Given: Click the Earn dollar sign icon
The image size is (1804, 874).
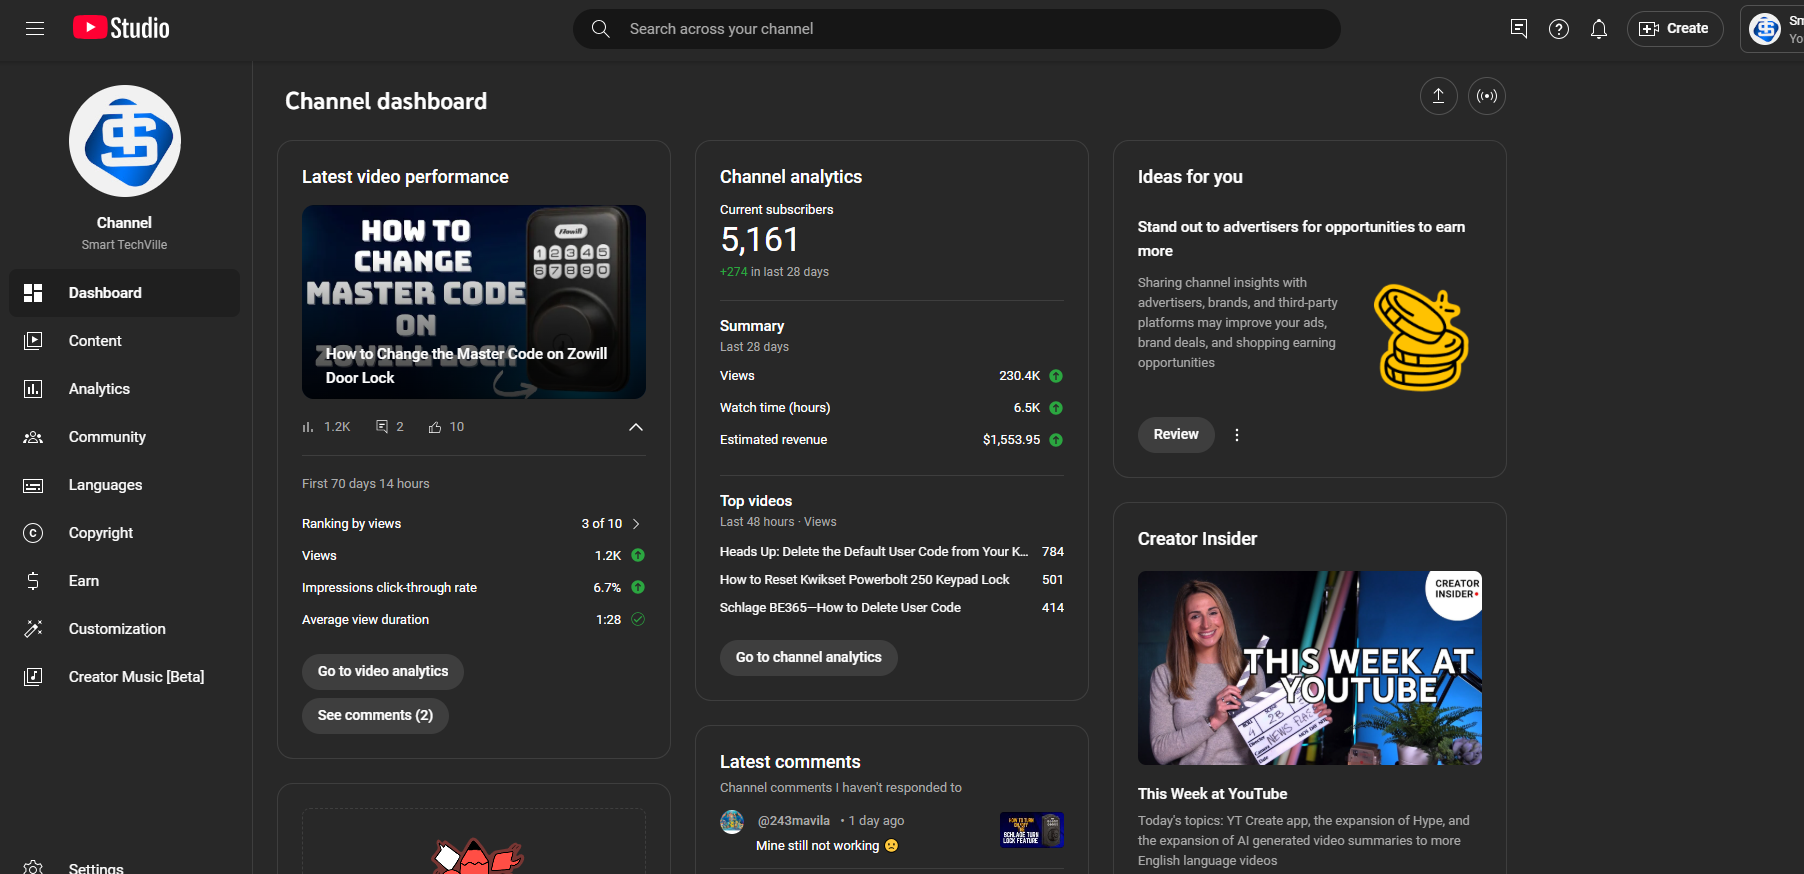Looking at the screenshot, I should click(33, 581).
